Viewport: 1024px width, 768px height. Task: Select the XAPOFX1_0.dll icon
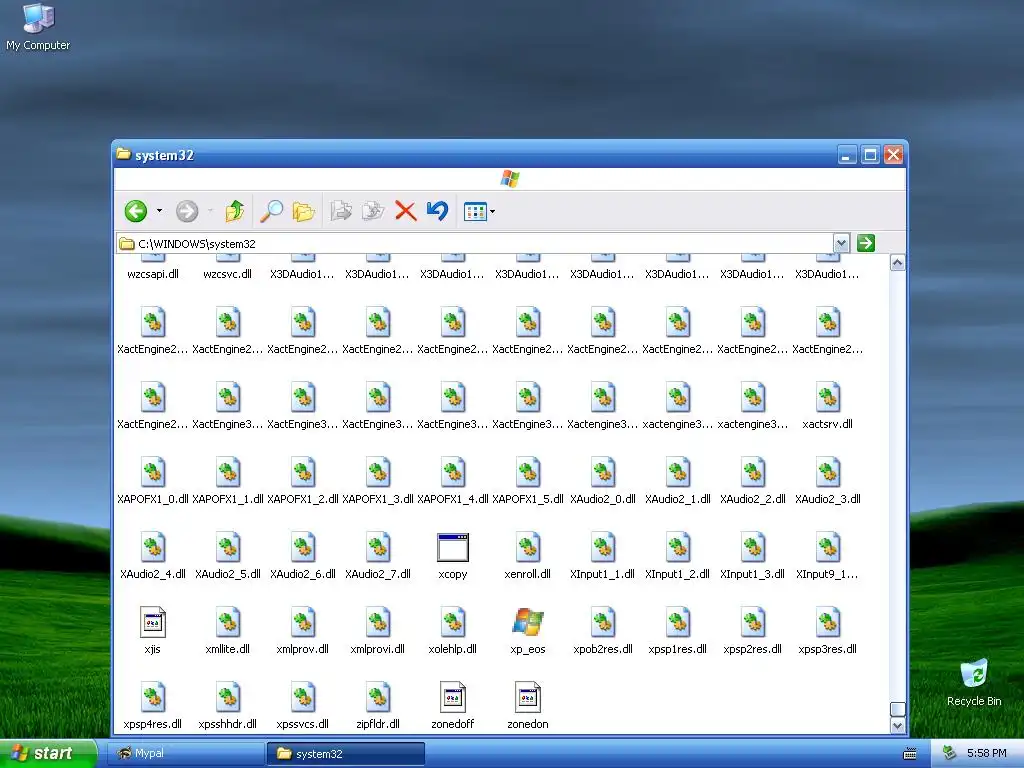coord(153,472)
